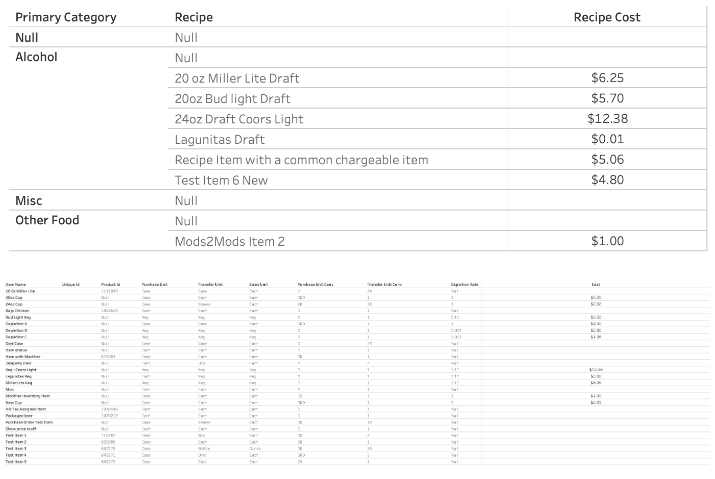Screen dimensions: 715x479
Task: Click the 20 oz Miller Lite Draft recipe
Action: click(x=237, y=78)
